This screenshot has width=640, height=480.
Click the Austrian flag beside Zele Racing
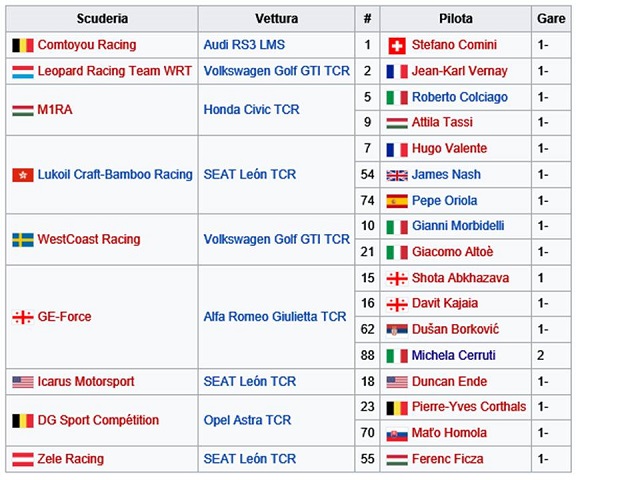point(23,460)
